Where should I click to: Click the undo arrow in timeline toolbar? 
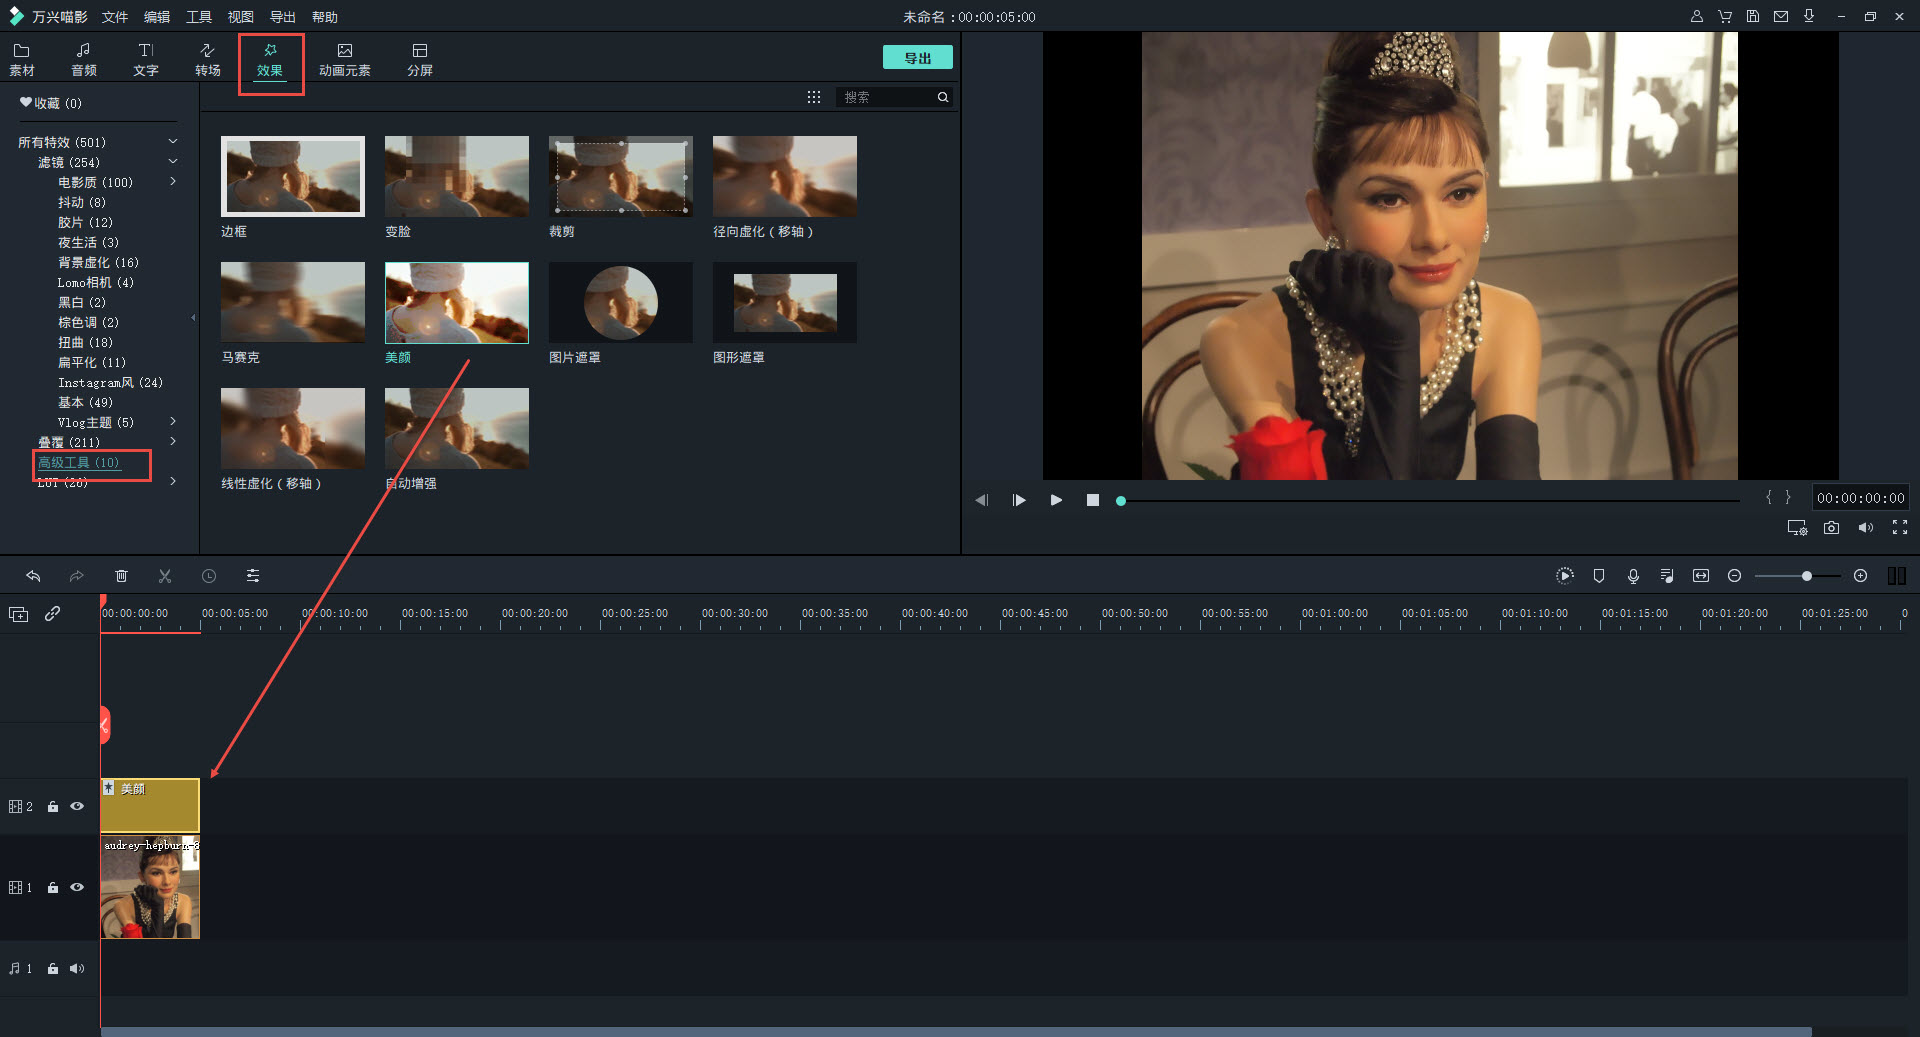point(33,576)
